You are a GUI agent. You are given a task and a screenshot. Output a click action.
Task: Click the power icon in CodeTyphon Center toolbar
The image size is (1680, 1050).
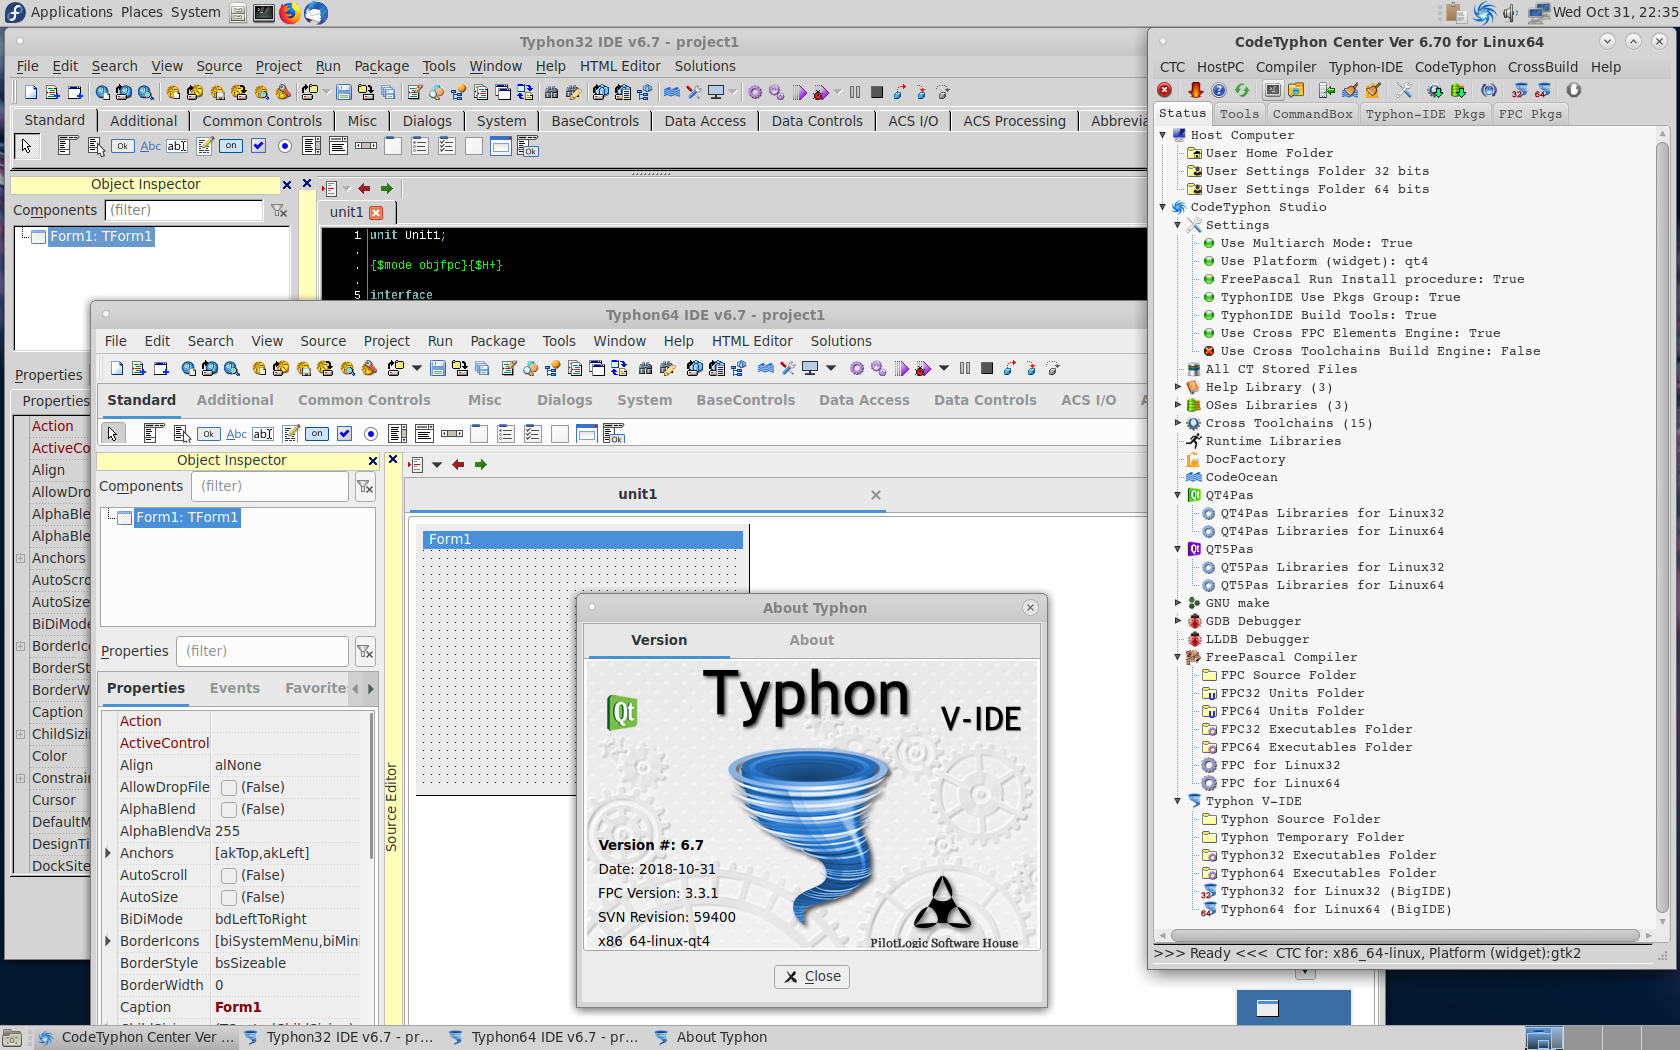pyautogui.click(x=1573, y=90)
